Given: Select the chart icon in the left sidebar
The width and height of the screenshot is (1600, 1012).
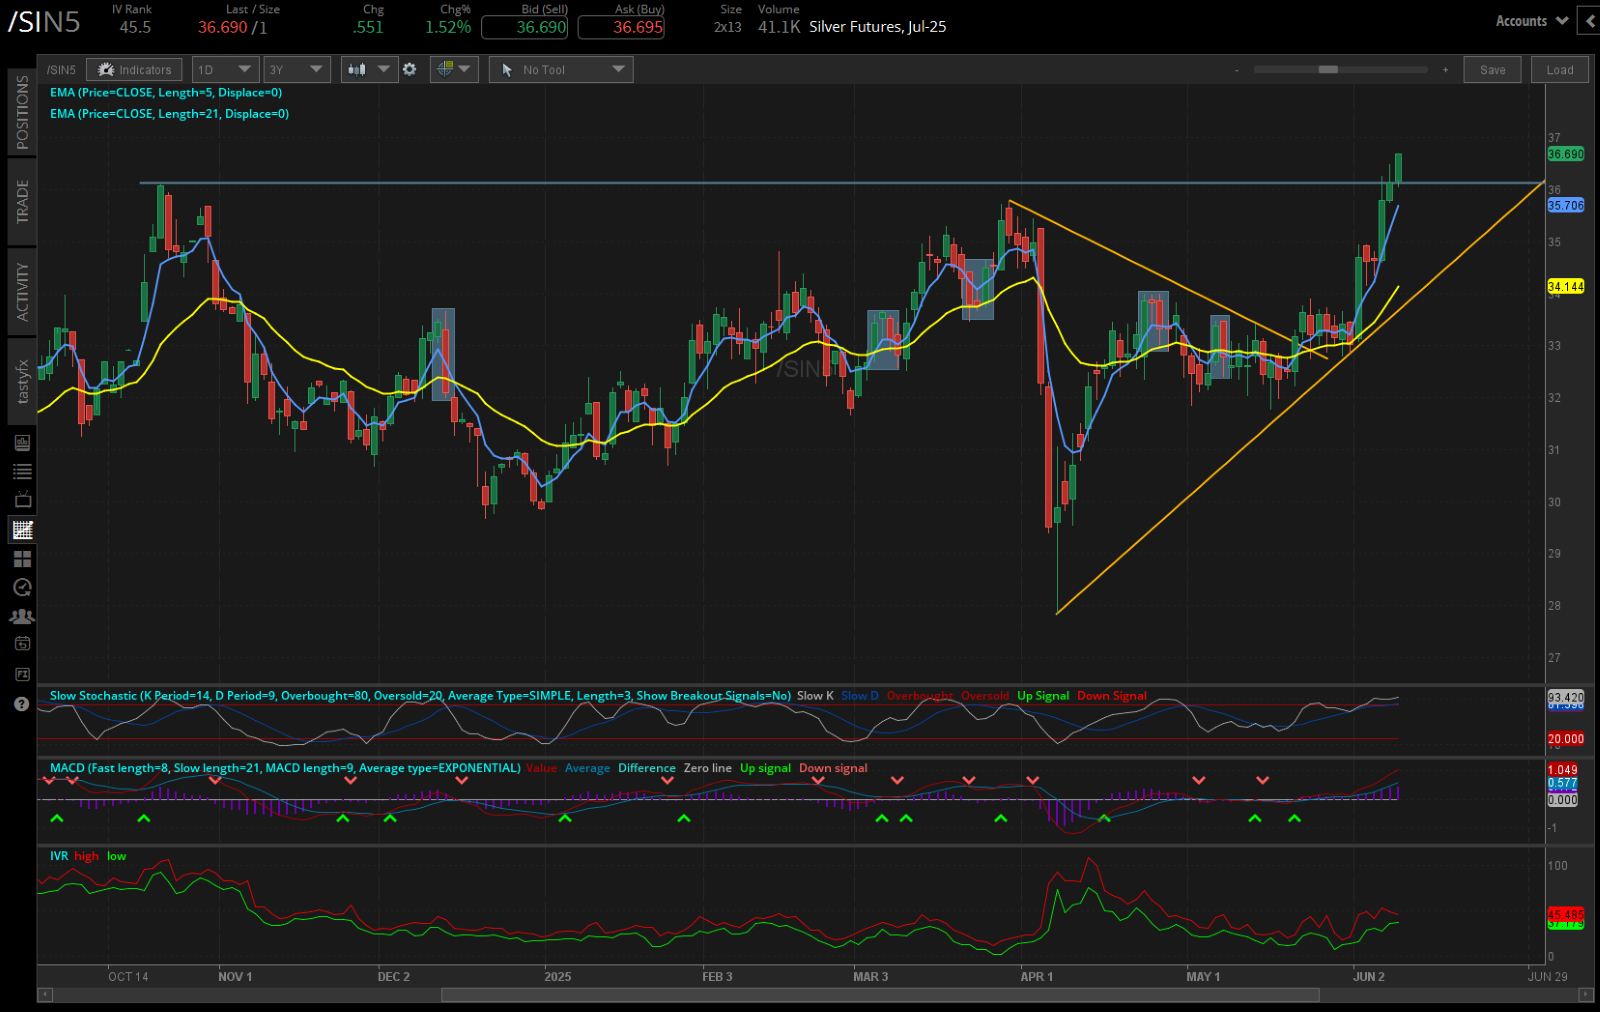Looking at the screenshot, I should pyautogui.click(x=21, y=530).
